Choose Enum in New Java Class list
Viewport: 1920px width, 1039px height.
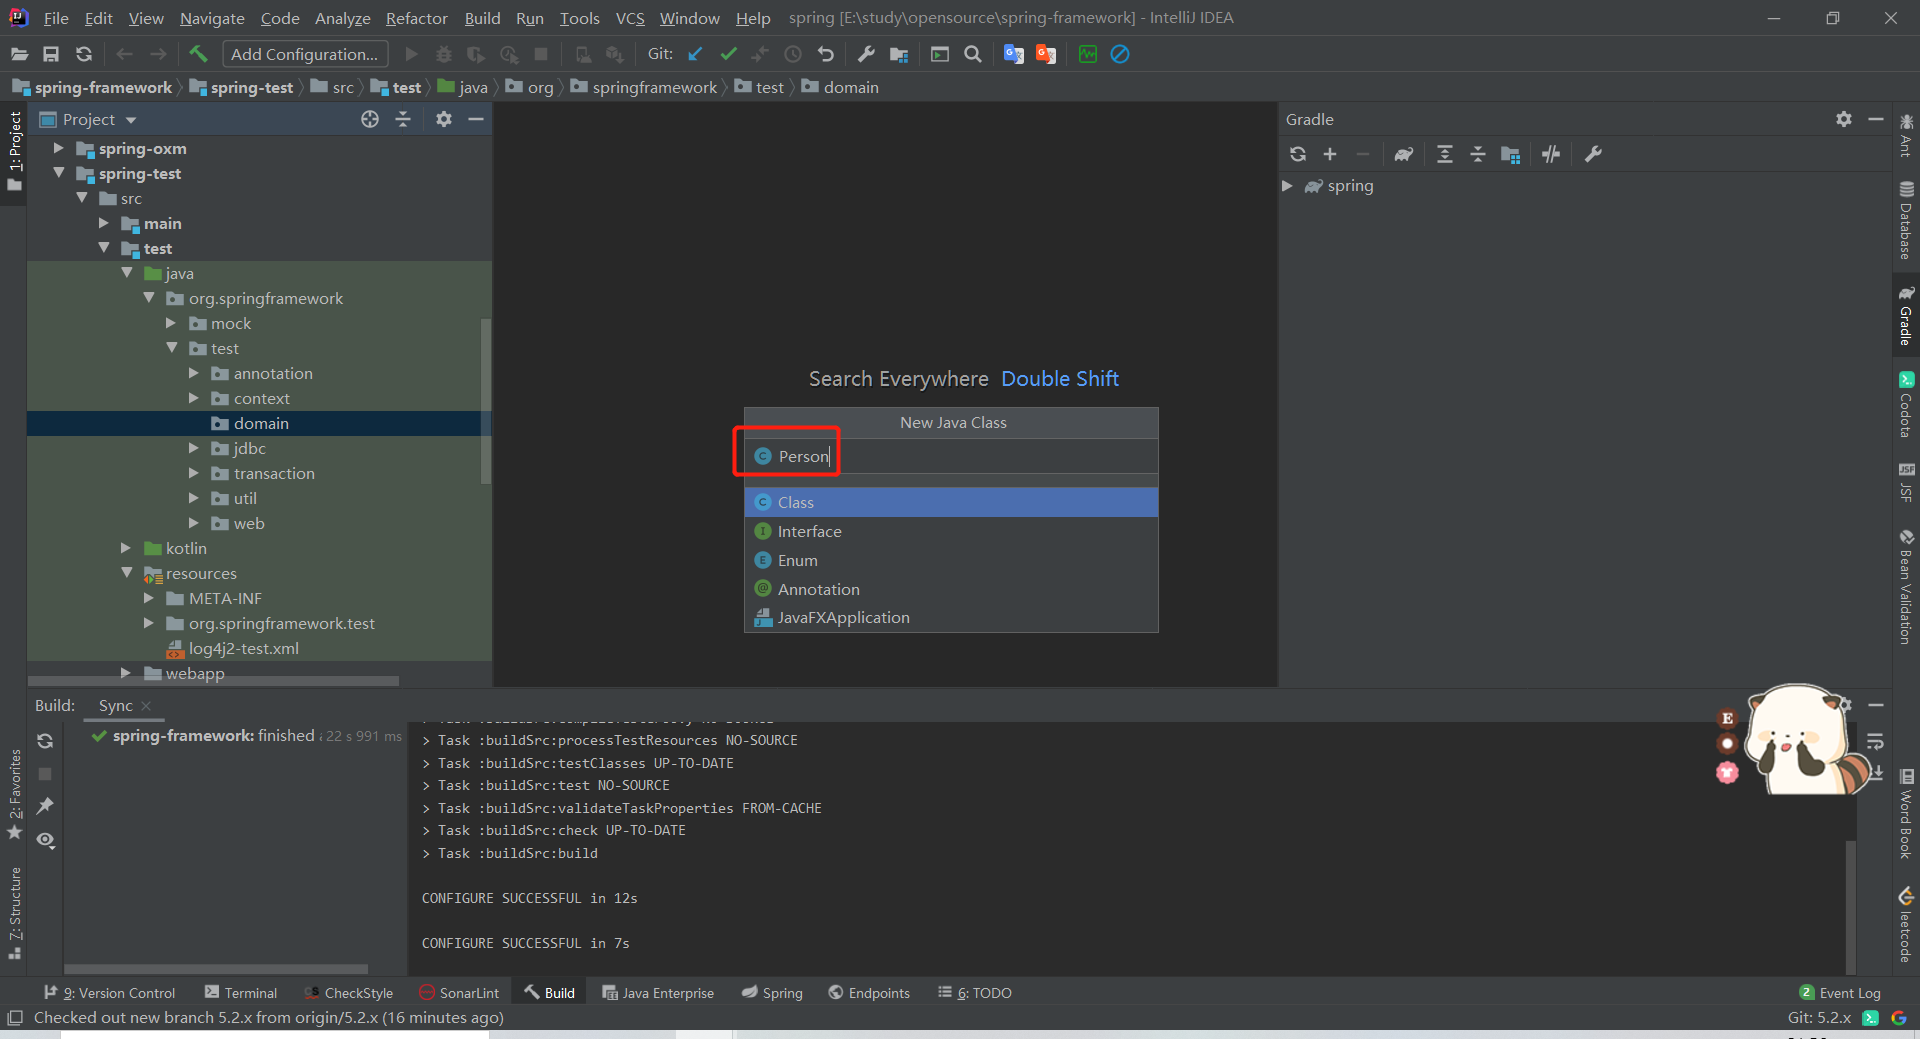coord(951,560)
